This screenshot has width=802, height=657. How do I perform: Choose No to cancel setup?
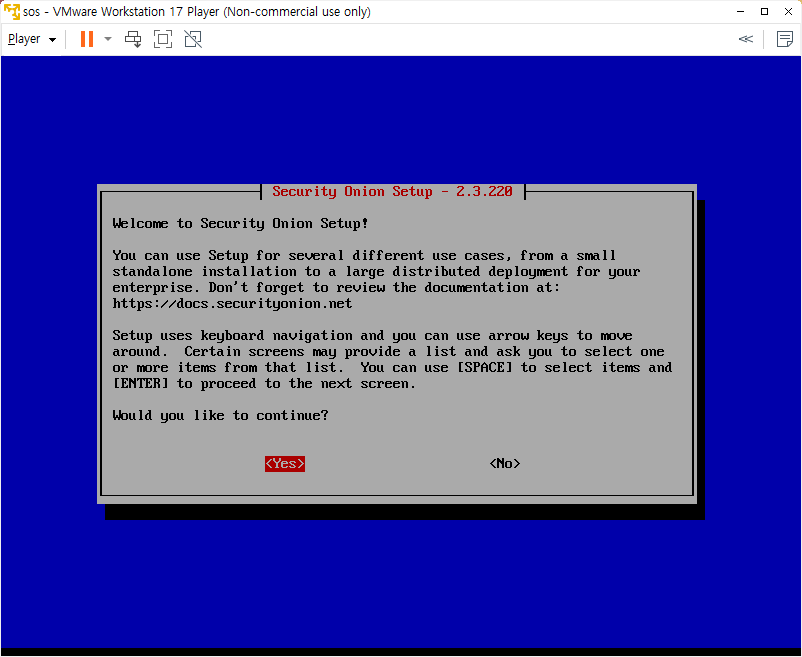[505, 463]
